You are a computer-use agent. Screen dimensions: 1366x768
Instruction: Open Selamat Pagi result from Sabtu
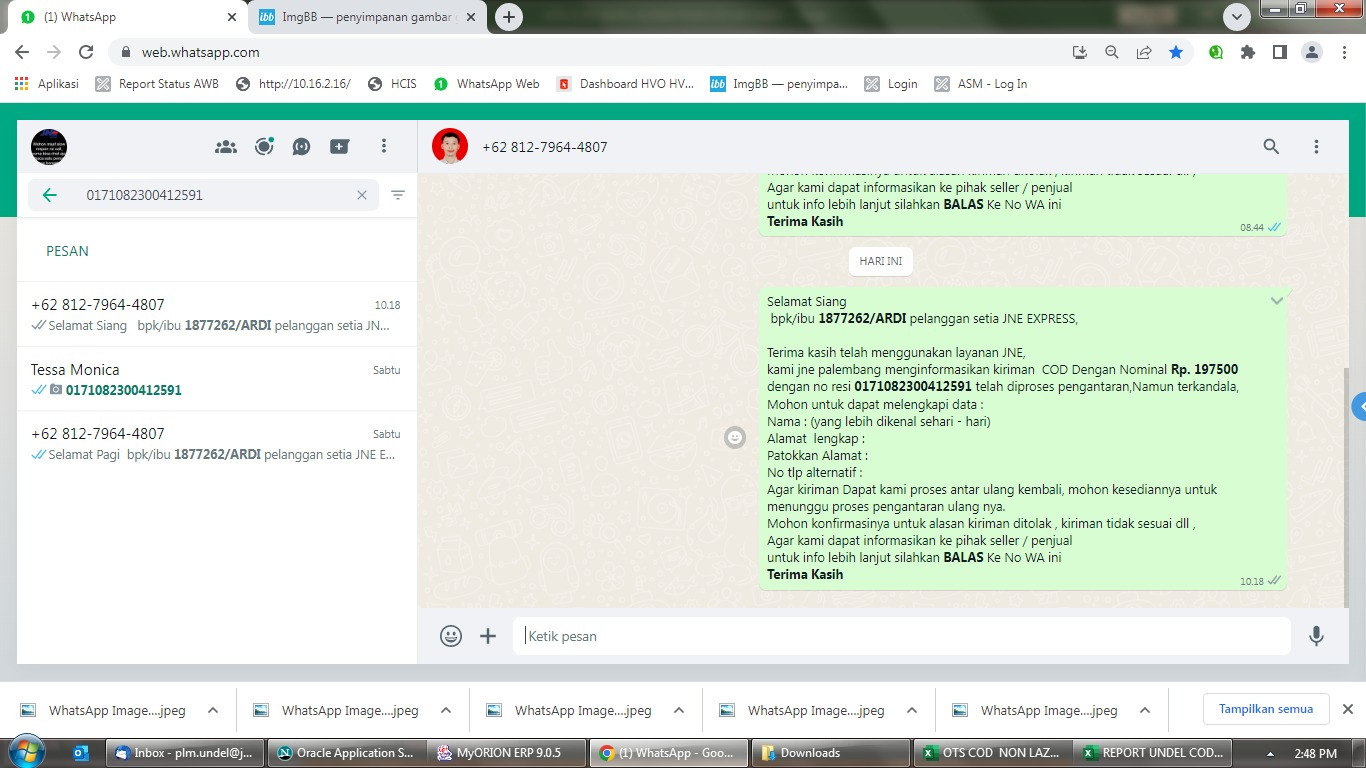217,443
